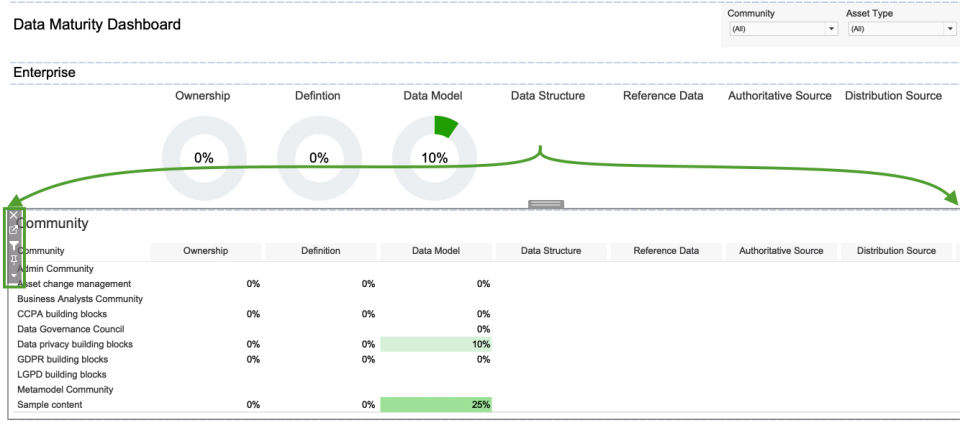Viewport: 960px width, 428px height.
Task: Select the Asset change management row
Action: pos(74,284)
